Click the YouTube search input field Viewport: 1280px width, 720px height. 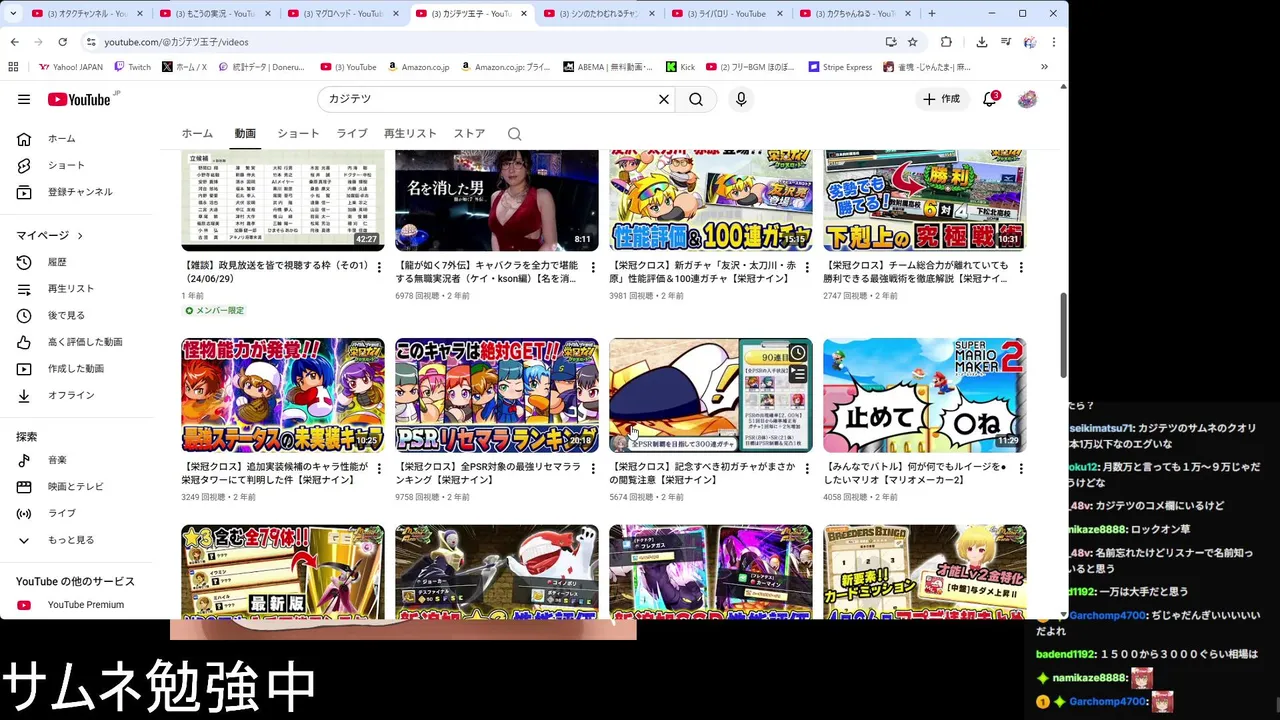[490, 99]
